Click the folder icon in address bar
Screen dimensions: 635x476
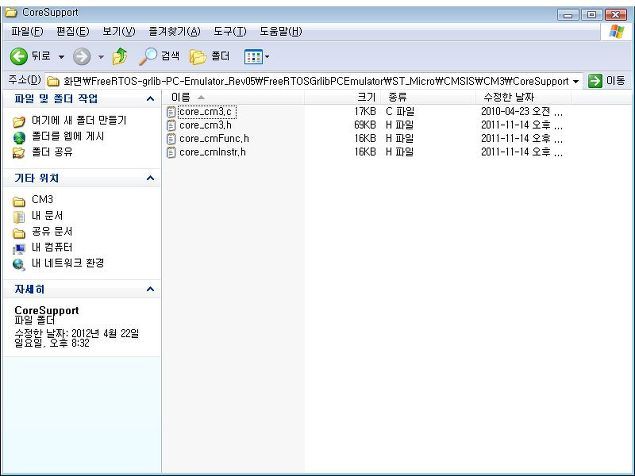pyautogui.click(x=53, y=81)
